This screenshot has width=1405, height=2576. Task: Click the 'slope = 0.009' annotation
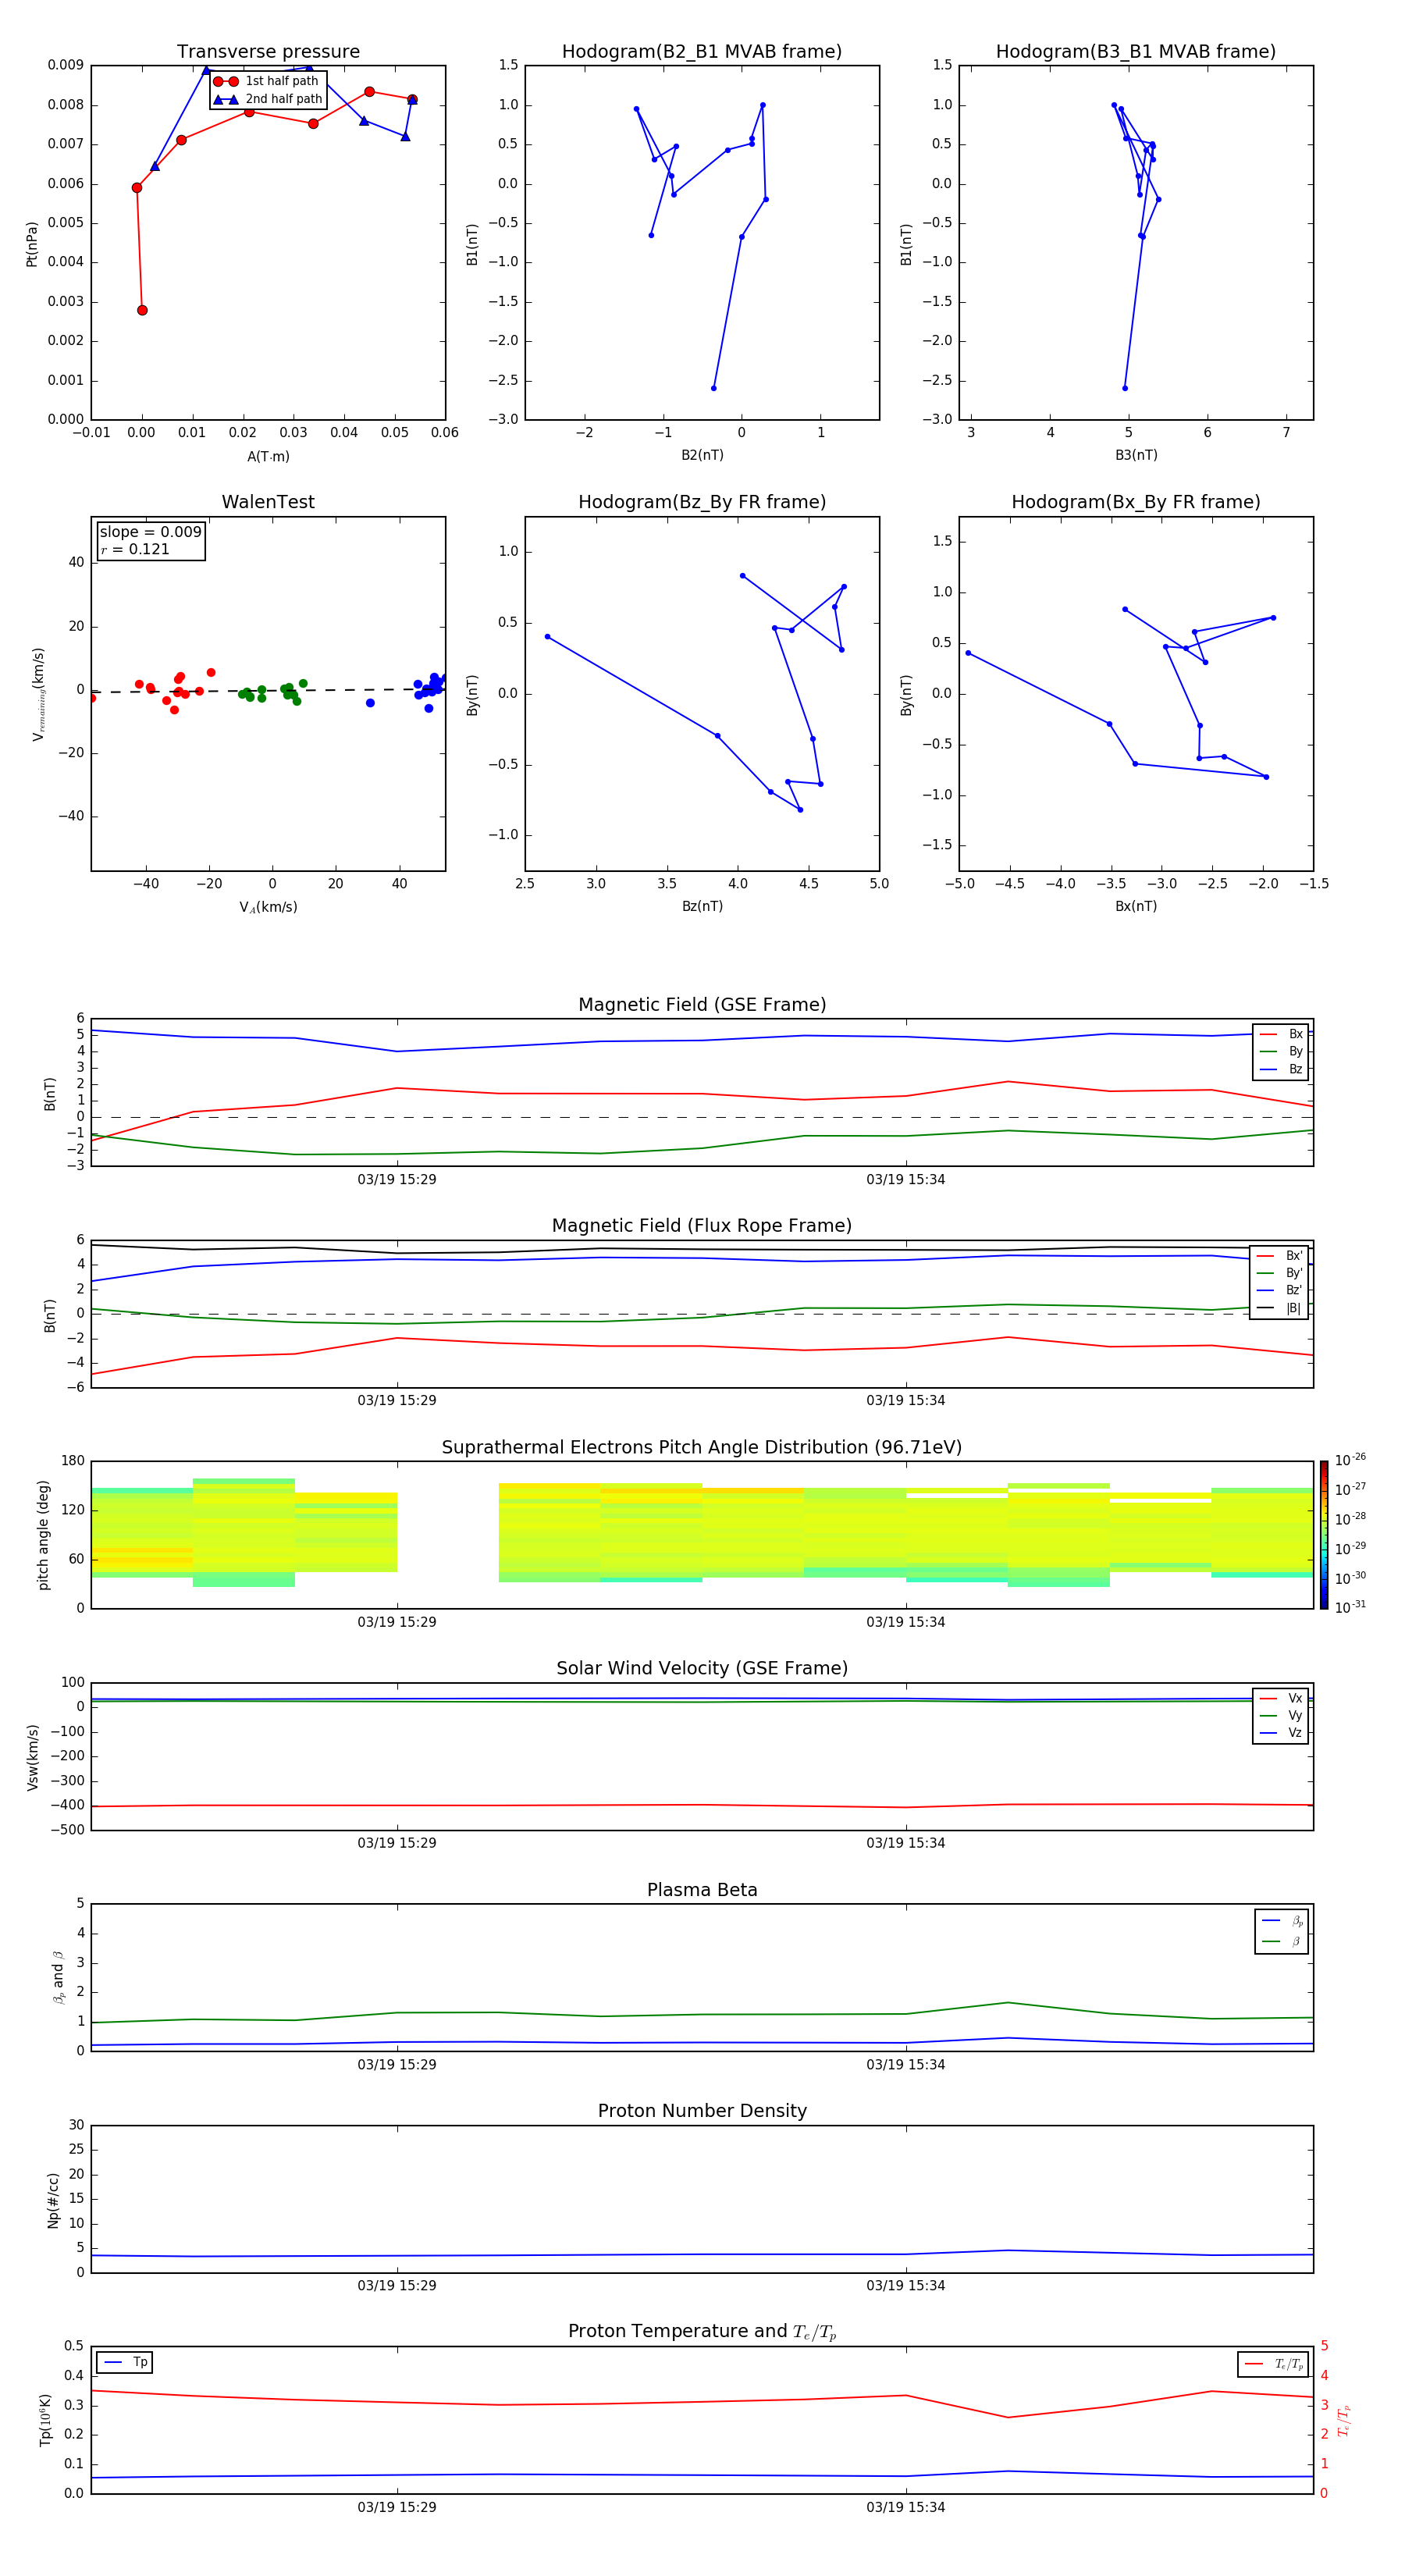point(150,532)
